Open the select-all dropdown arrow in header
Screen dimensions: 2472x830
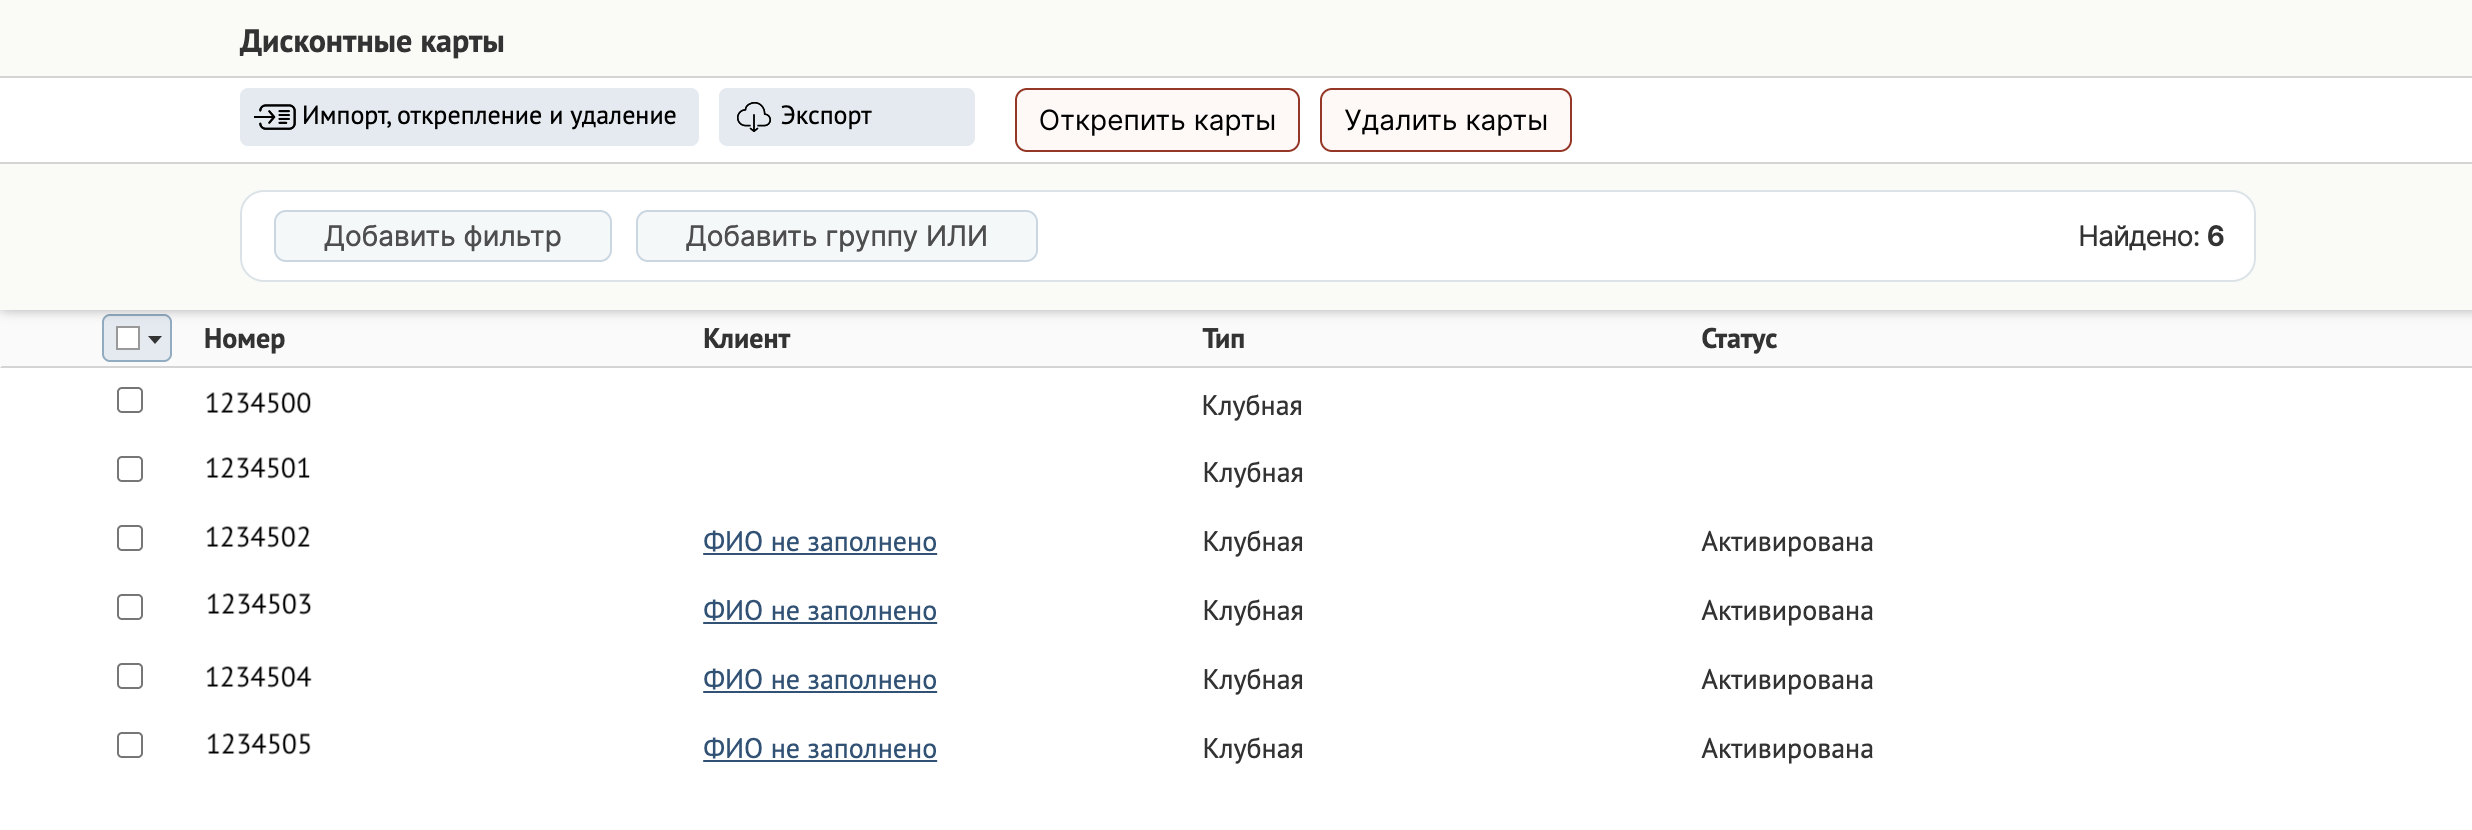click(x=155, y=339)
